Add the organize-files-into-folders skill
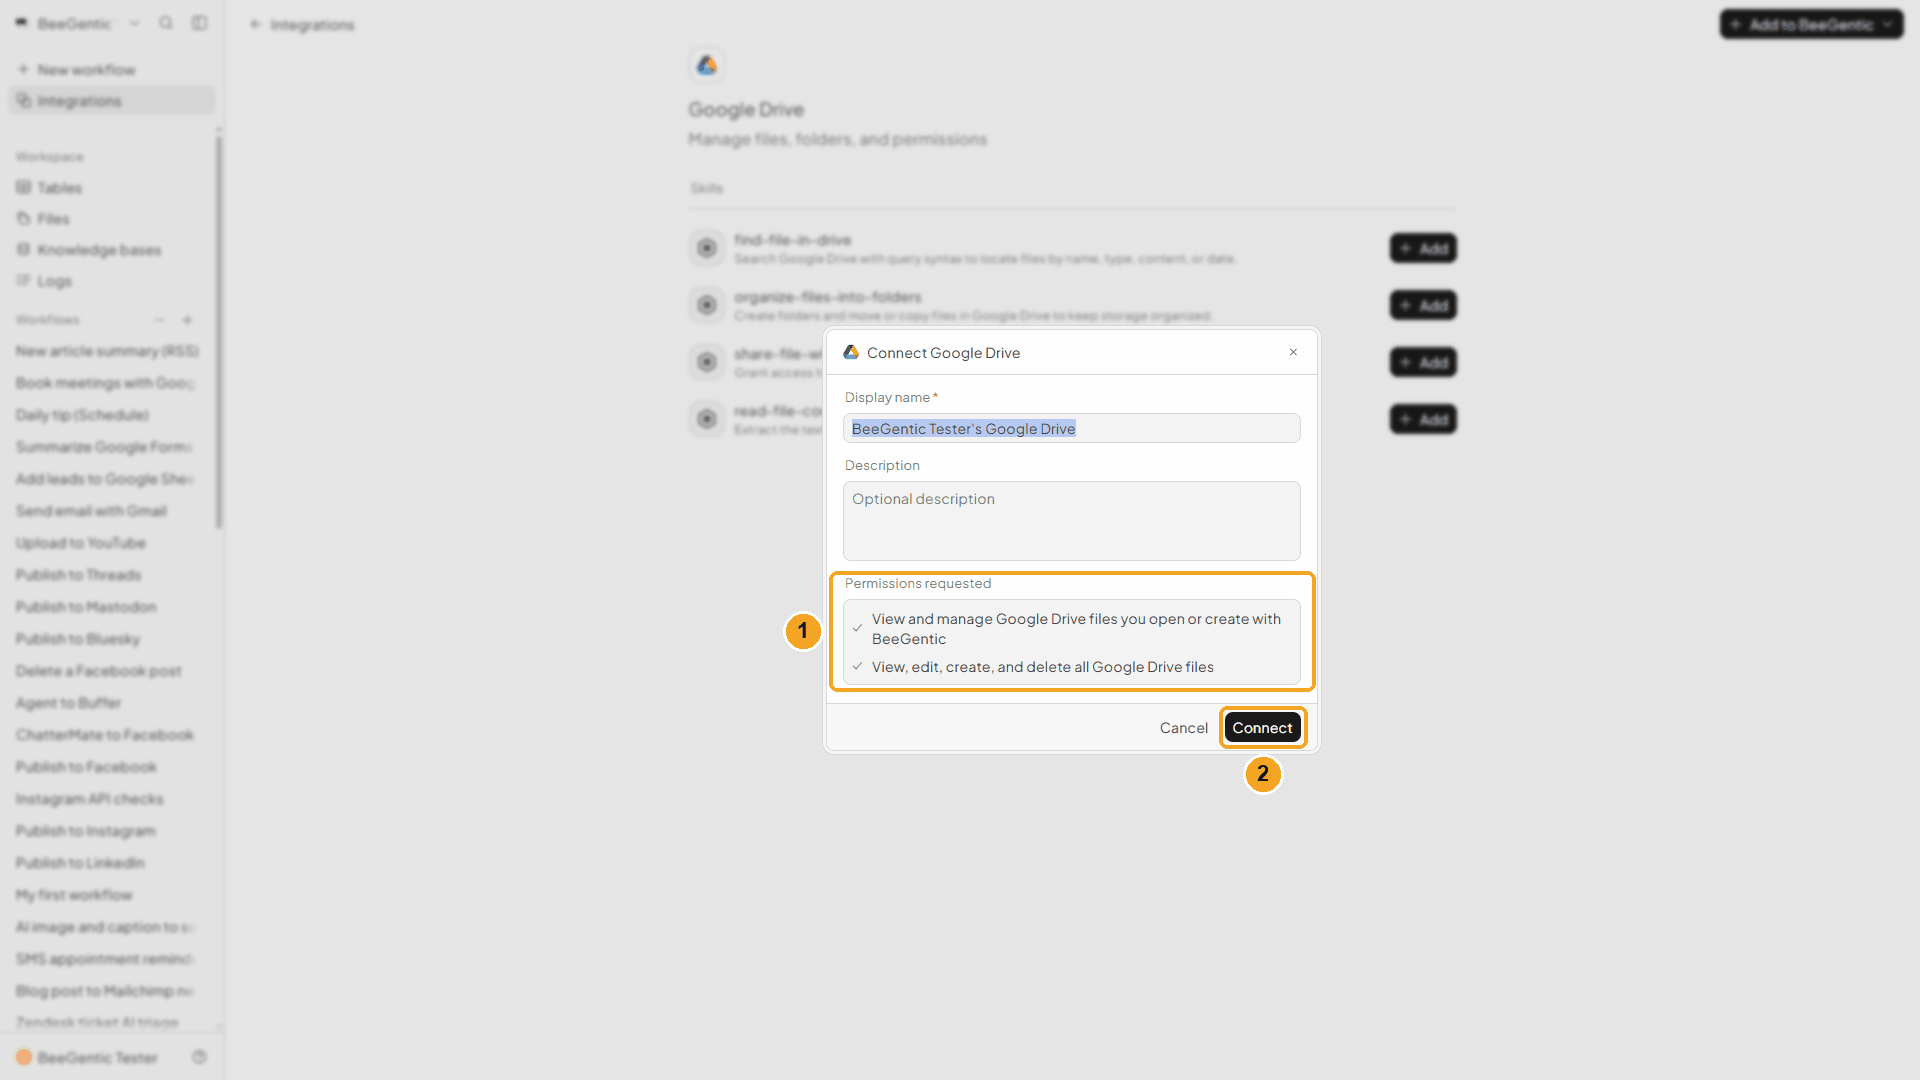 pyautogui.click(x=1423, y=305)
